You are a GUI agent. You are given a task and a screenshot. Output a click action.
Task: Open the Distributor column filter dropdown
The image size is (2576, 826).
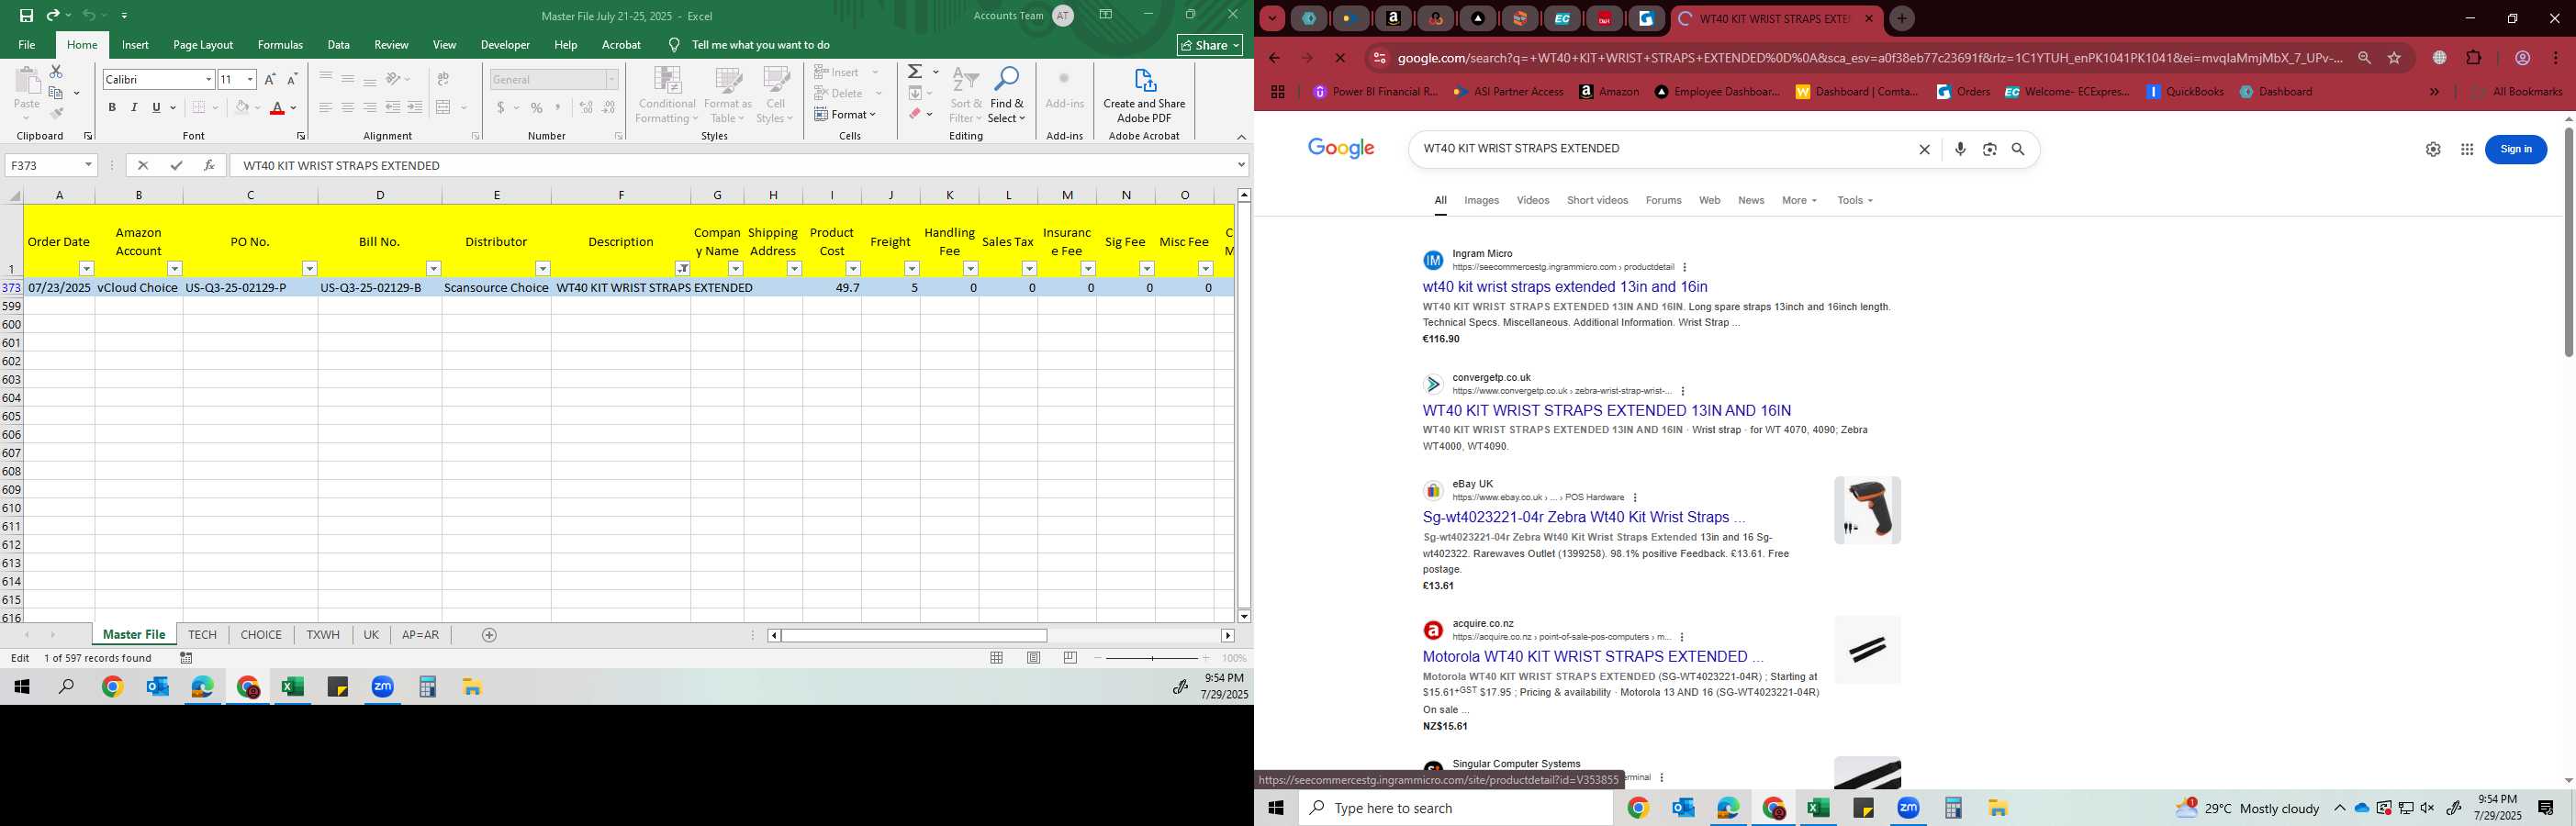pos(543,268)
